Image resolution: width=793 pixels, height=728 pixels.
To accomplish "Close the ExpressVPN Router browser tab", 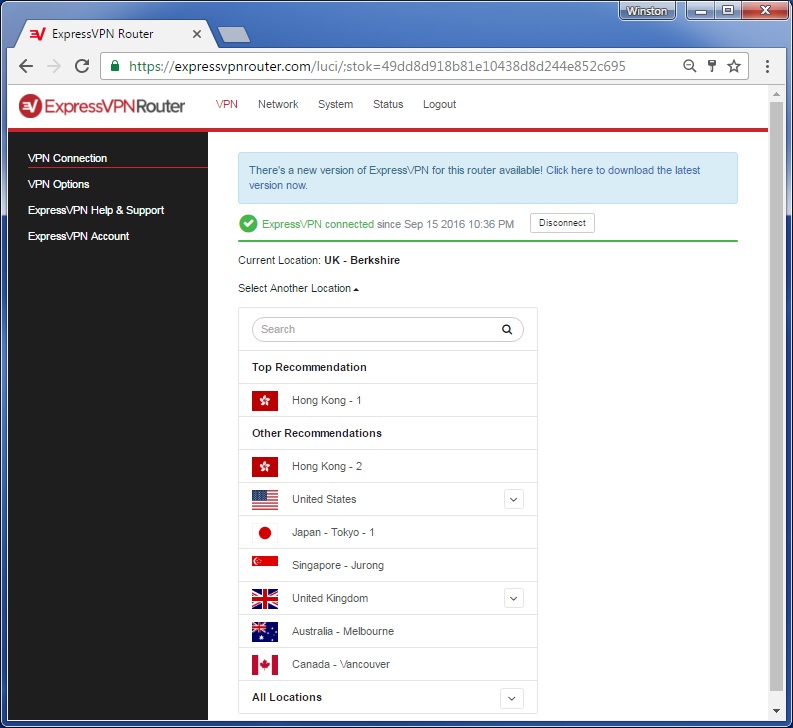I will 197,34.
